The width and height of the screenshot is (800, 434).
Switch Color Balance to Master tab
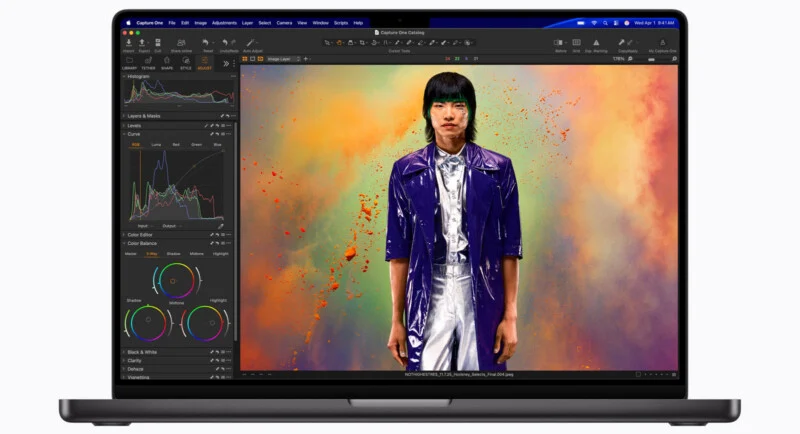pos(131,254)
